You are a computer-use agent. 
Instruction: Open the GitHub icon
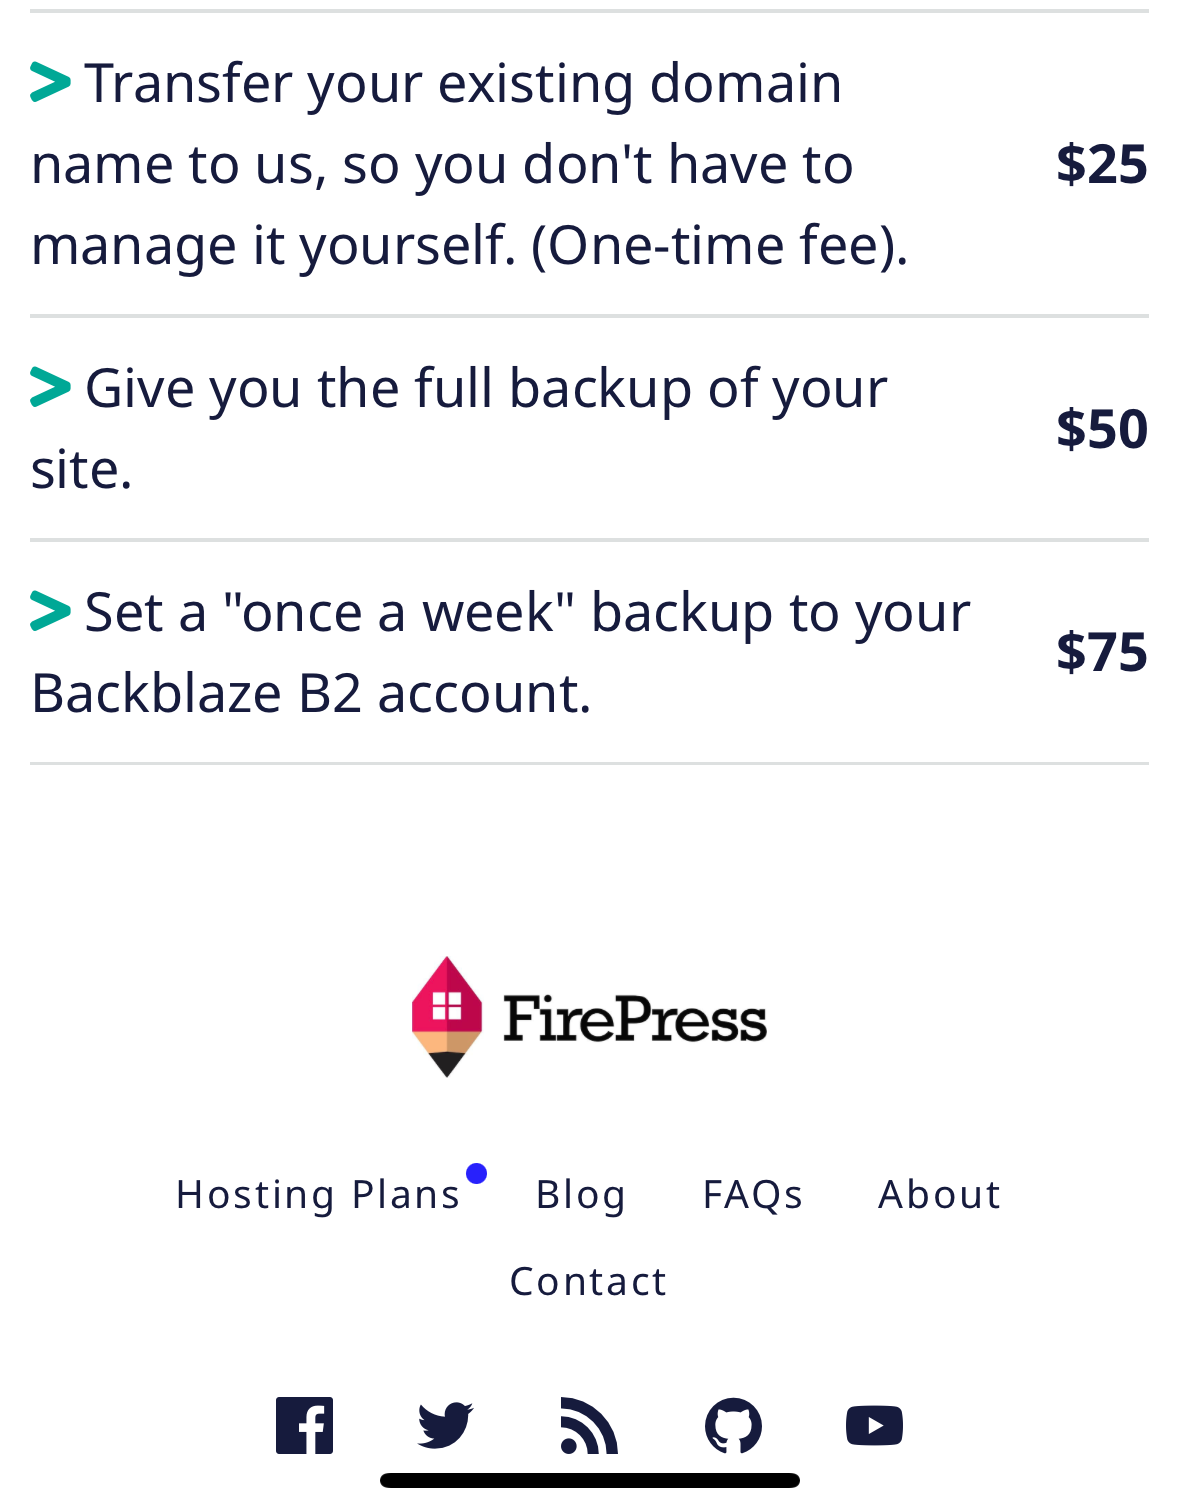pos(733,1425)
